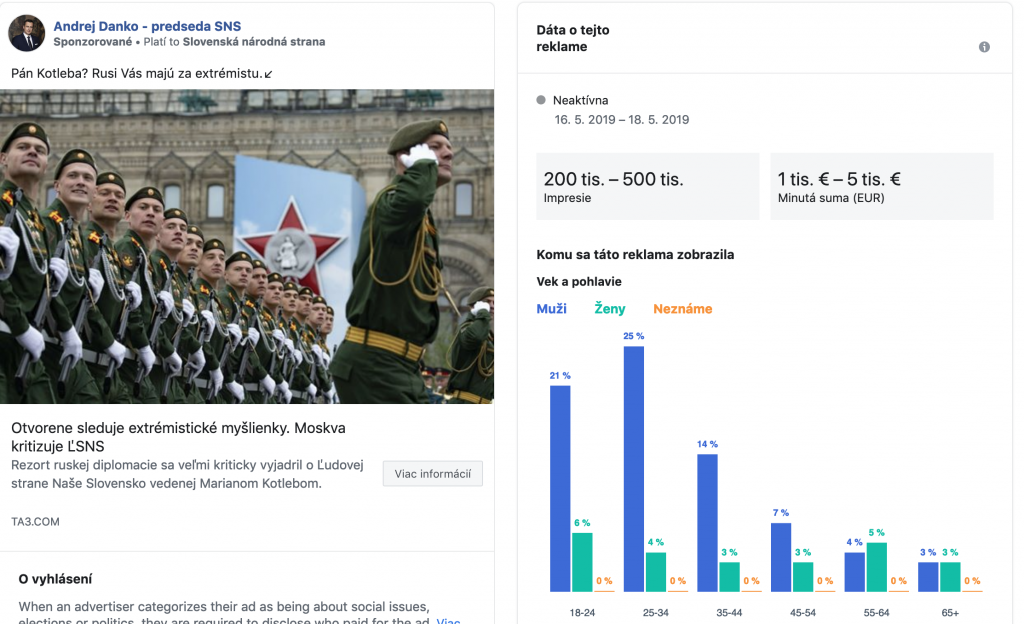Click the 35-44 age axis label

729,612
